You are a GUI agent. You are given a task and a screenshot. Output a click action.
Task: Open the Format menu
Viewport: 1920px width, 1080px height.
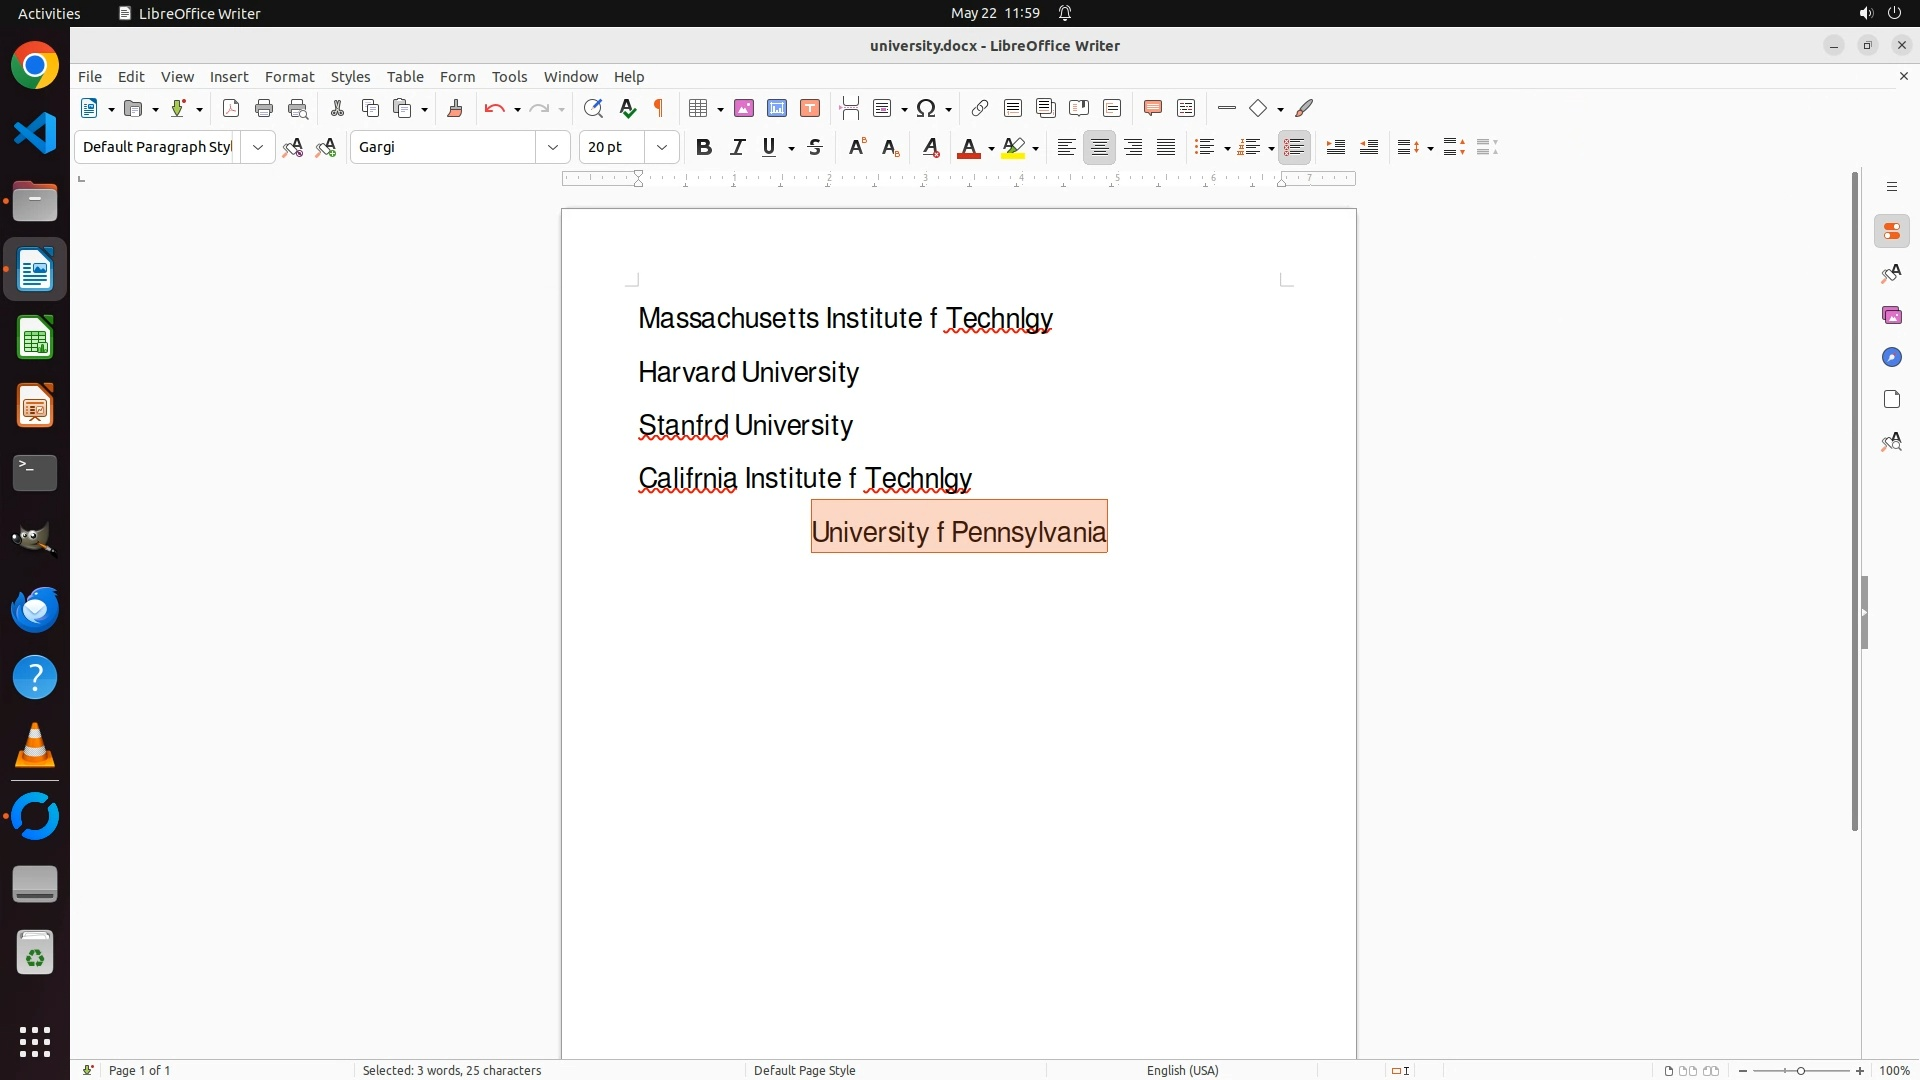(289, 77)
